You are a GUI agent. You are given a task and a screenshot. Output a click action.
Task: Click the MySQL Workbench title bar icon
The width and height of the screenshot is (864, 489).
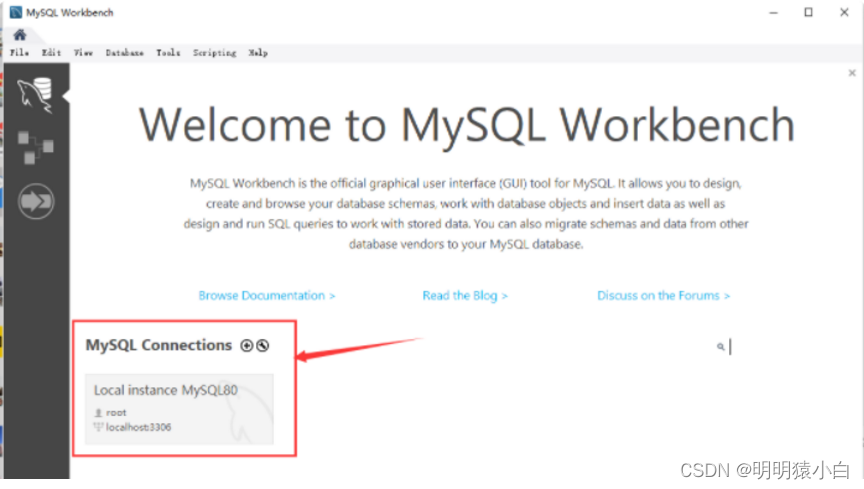16,12
